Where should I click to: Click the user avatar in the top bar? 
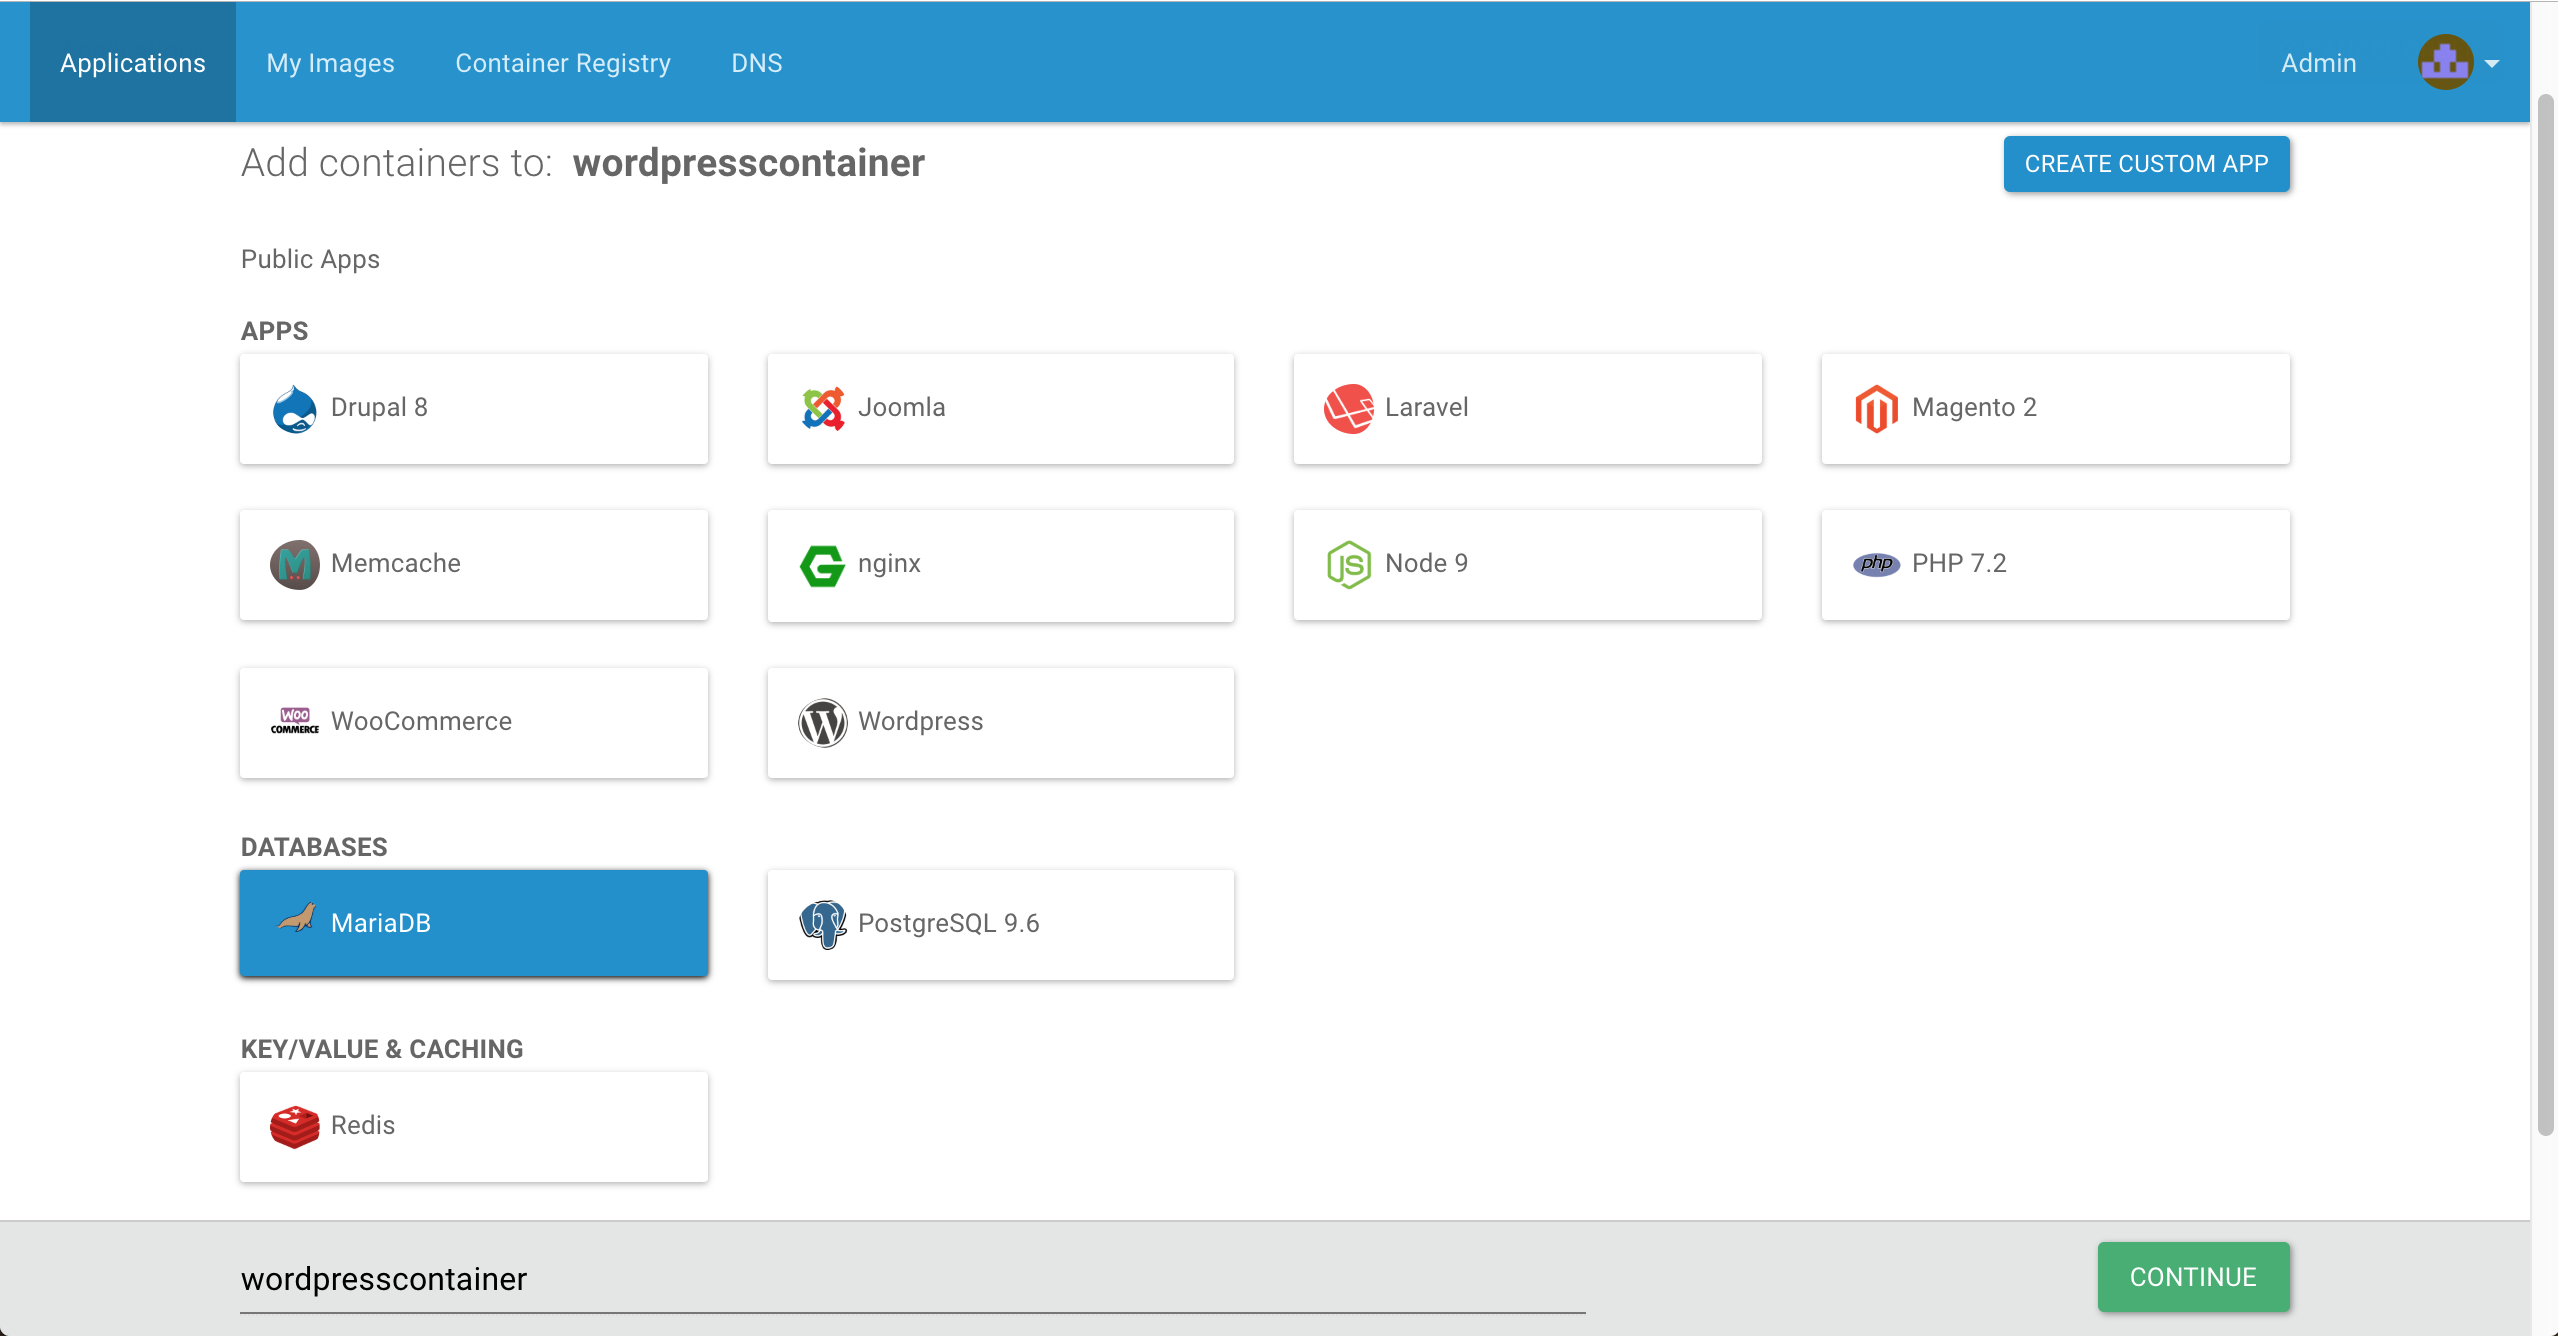[2445, 62]
